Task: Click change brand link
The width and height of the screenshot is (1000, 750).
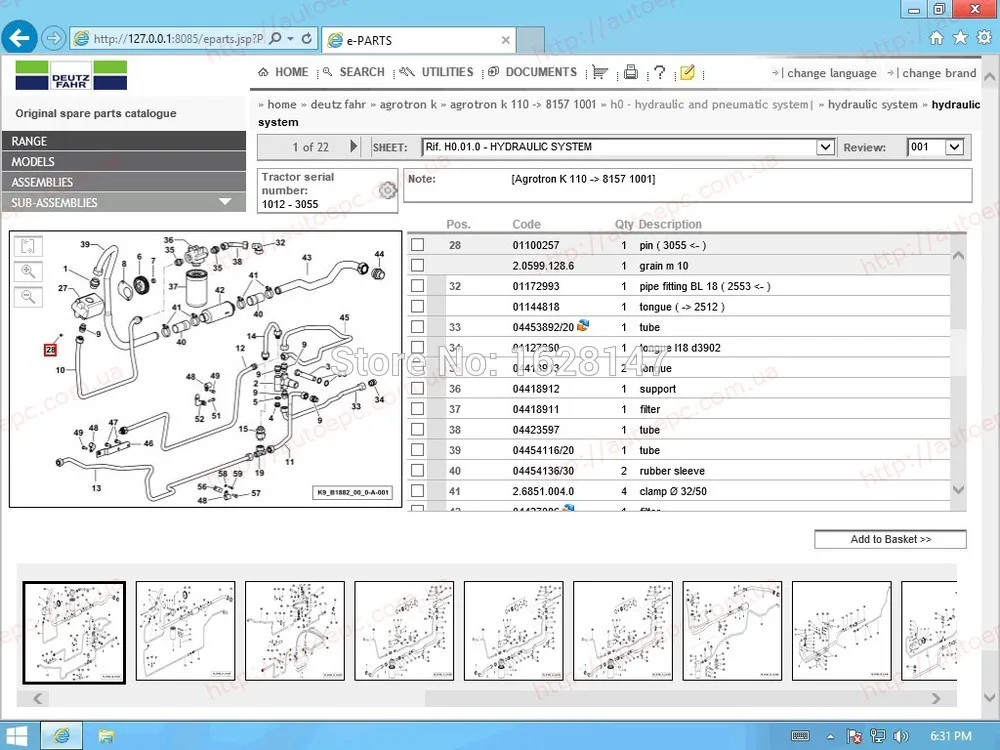Action: [x=939, y=73]
